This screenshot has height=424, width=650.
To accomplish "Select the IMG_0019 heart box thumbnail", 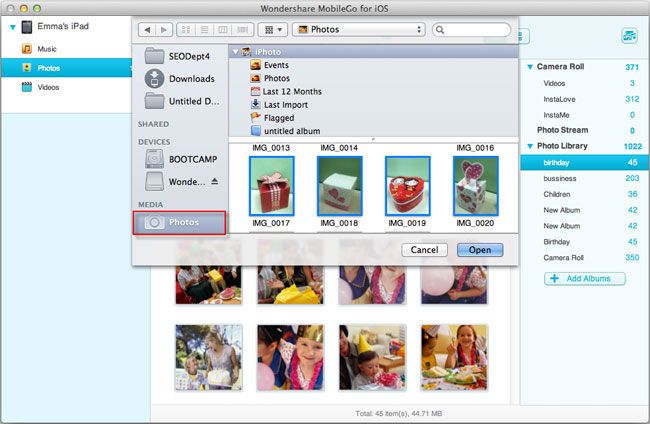I will 407,186.
